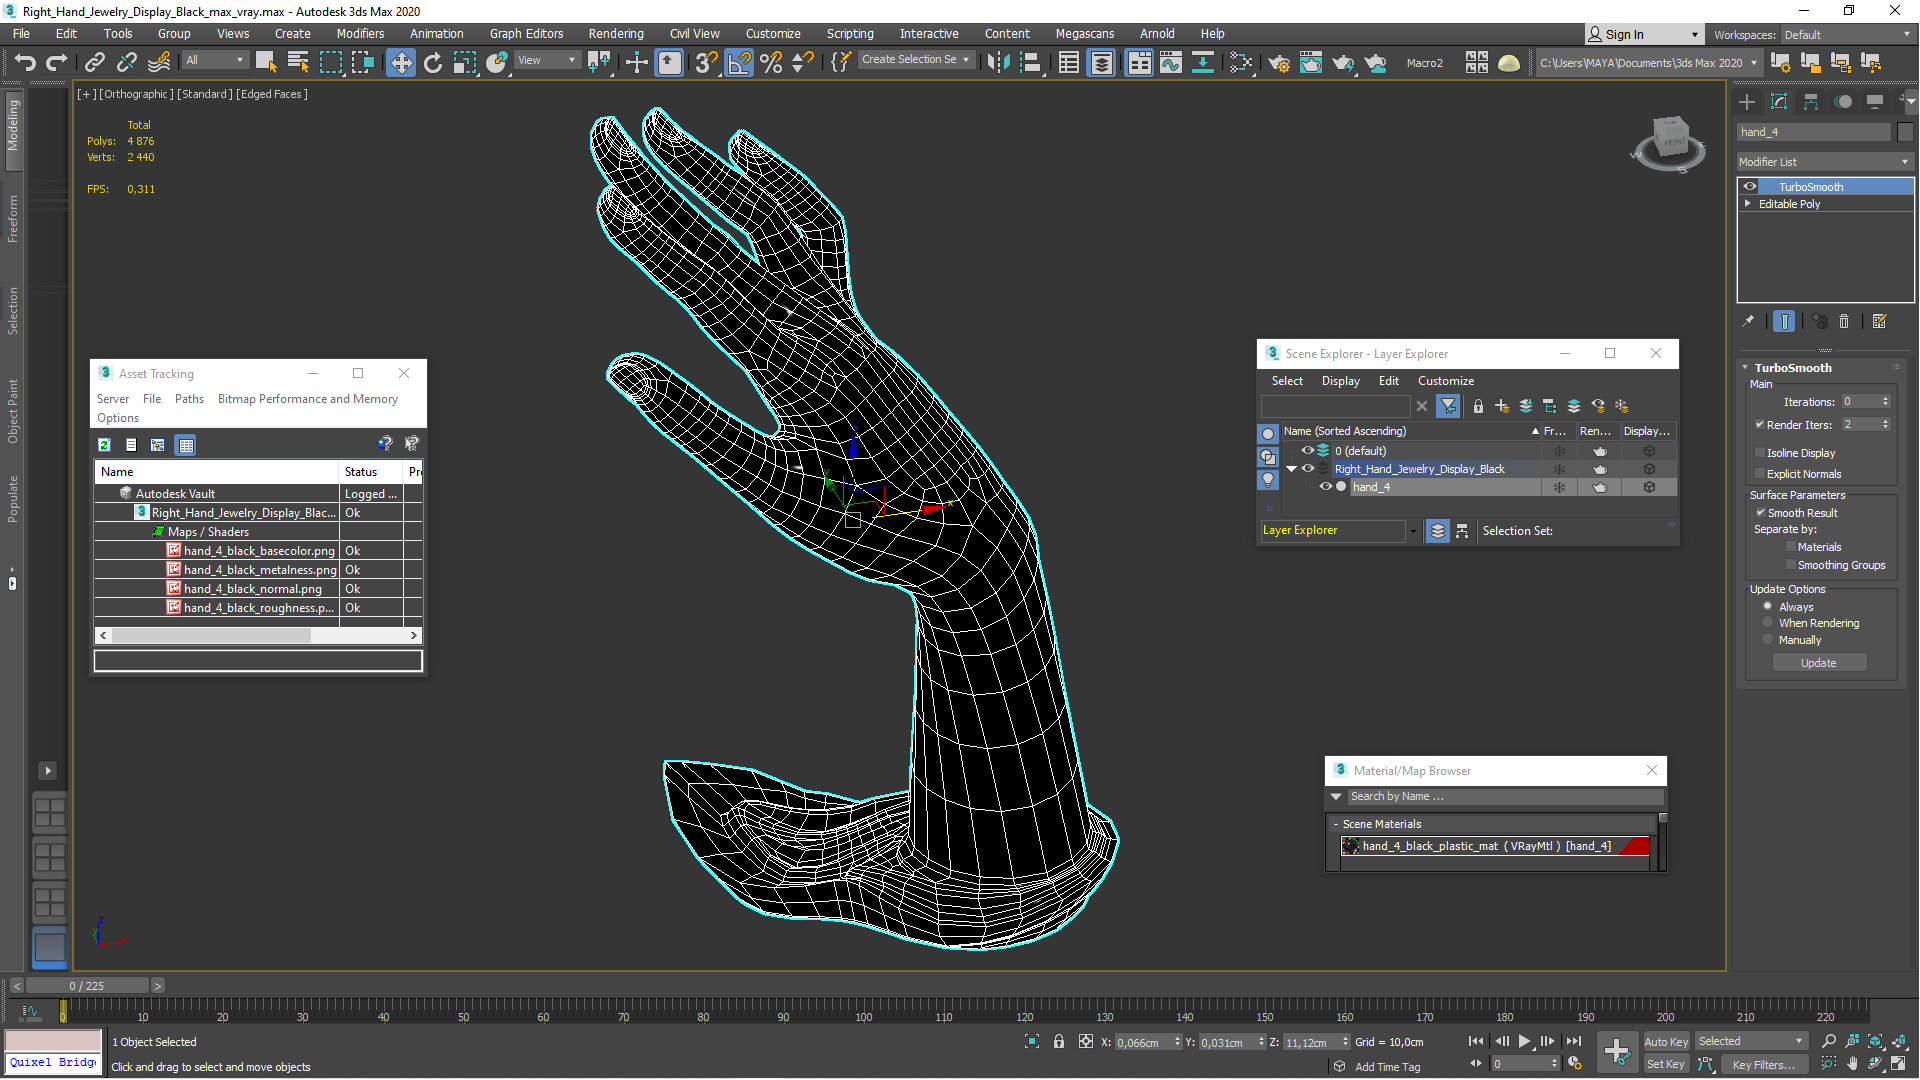1920x1080 pixels.
Task: Uncheck the Smooth Result checkbox
Action: [x=1760, y=513]
